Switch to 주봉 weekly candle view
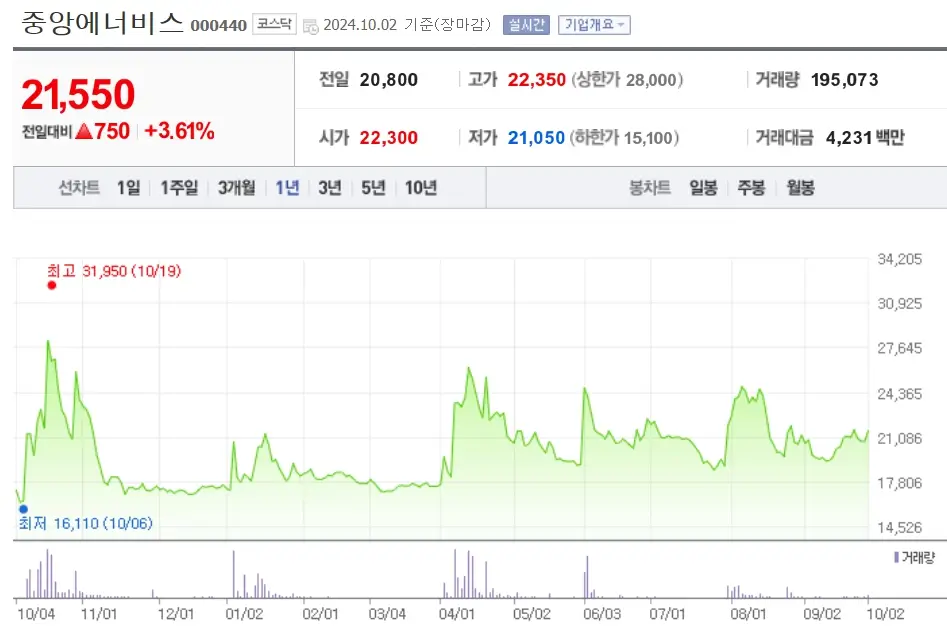This screenshot has width=947, height=633. pyautogui.click(x=750, y=187)
